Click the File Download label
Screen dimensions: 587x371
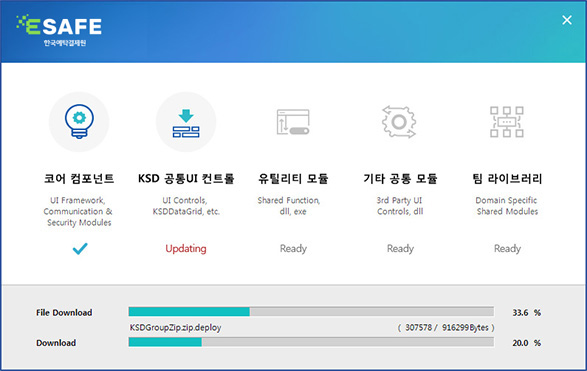tap(64, 313)
